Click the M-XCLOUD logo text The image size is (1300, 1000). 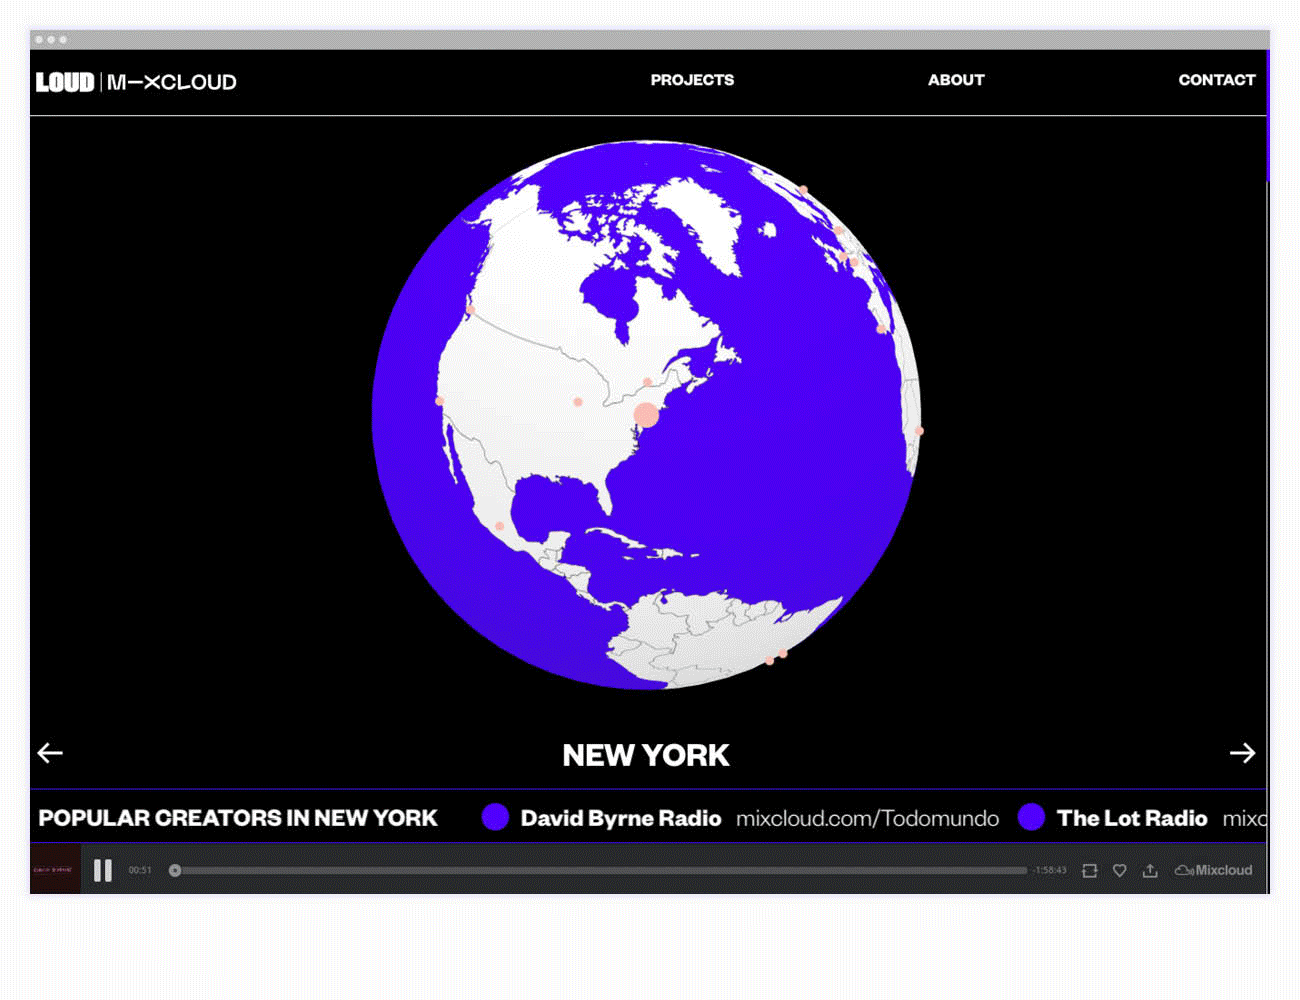(x=172, y=82)
